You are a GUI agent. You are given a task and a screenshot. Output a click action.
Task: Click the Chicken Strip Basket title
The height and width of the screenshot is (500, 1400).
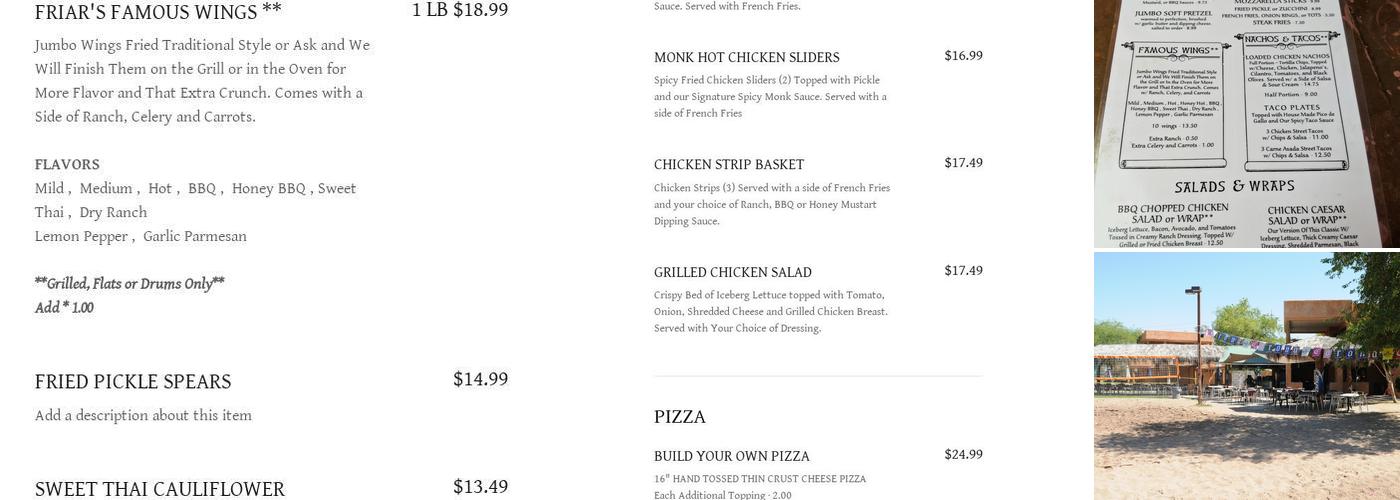pyautogui.click(x=728, y=165)
